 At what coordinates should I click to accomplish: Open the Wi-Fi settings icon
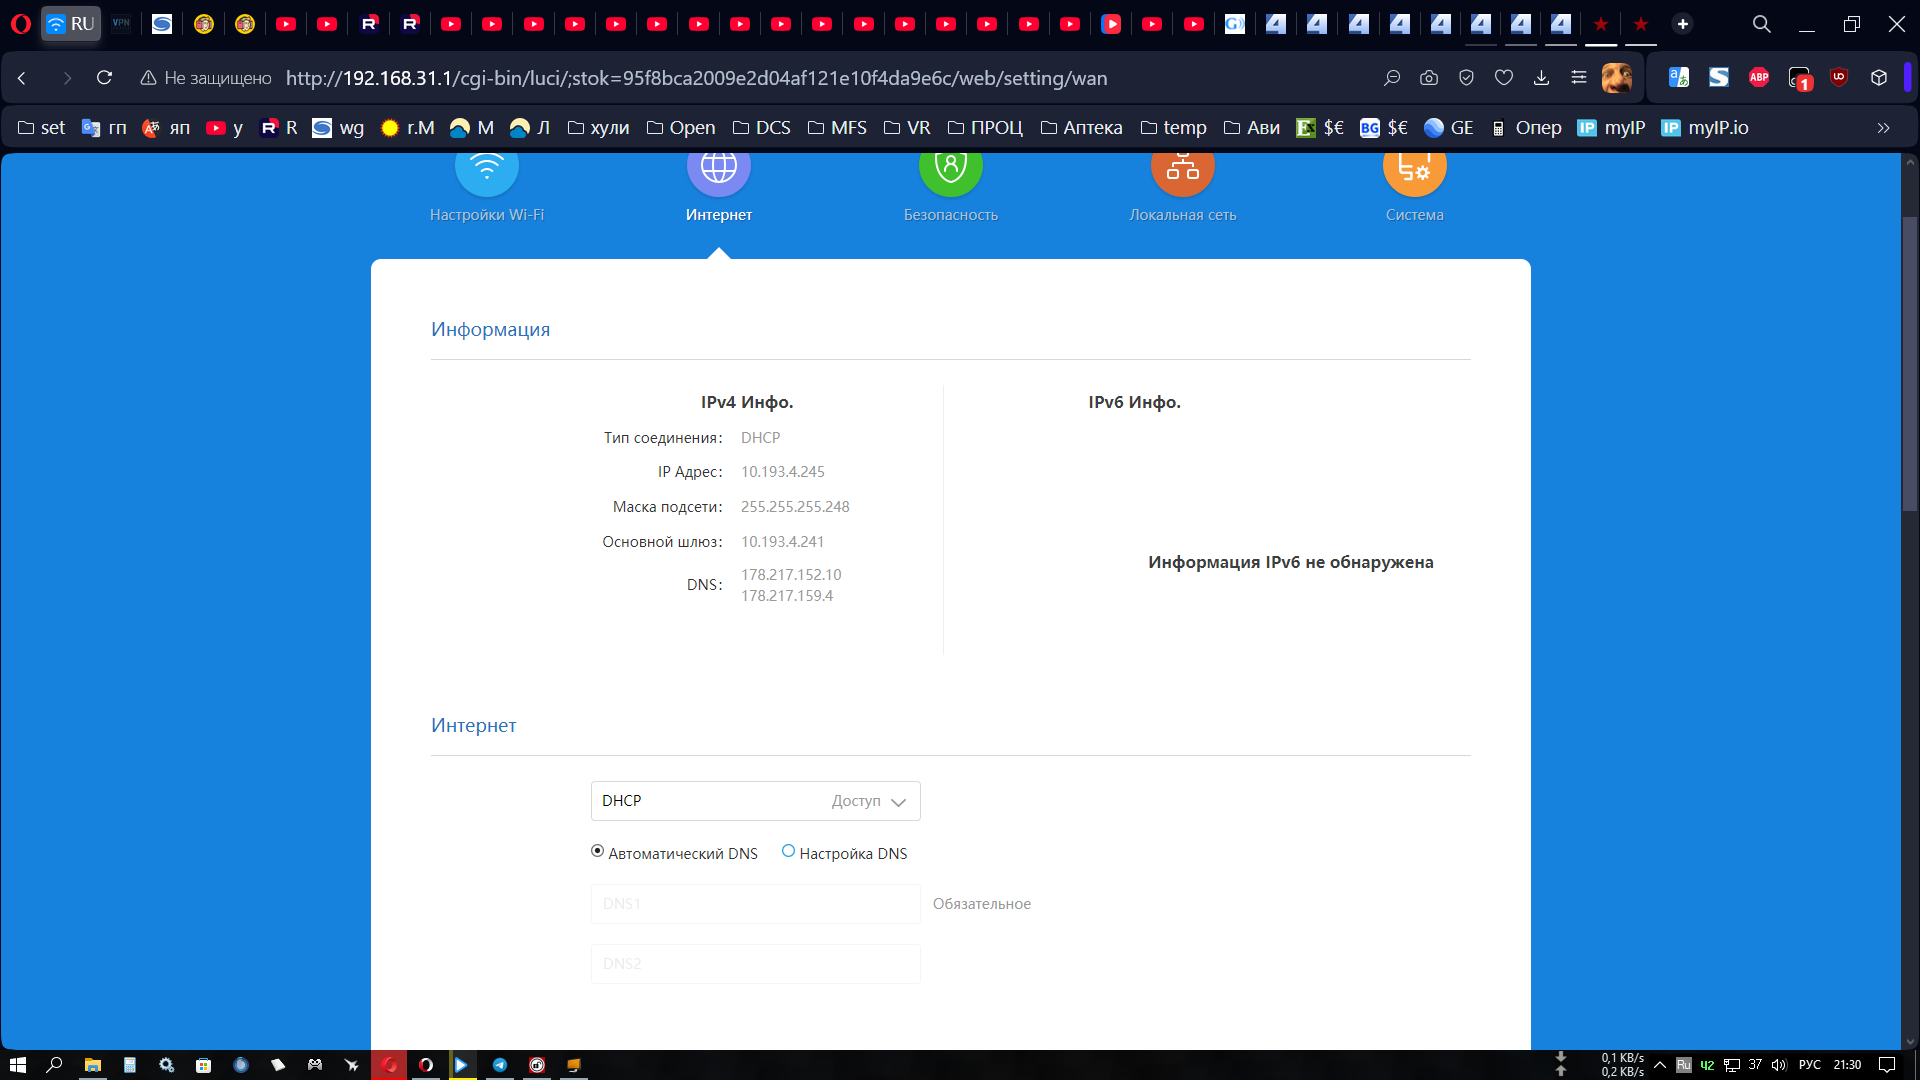(486, 170)
